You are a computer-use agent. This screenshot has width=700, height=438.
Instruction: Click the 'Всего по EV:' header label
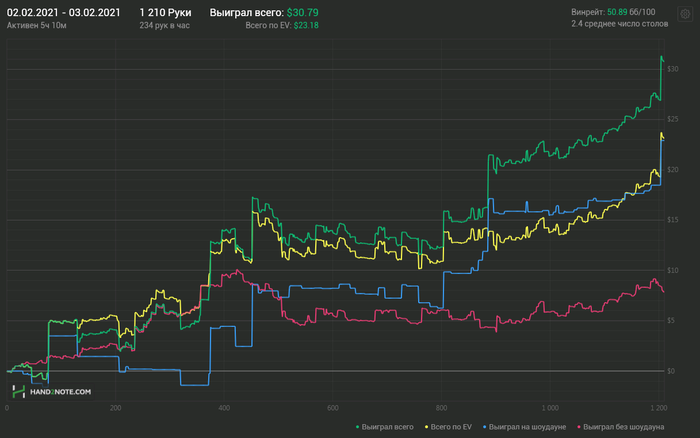(x=268, y=25)
